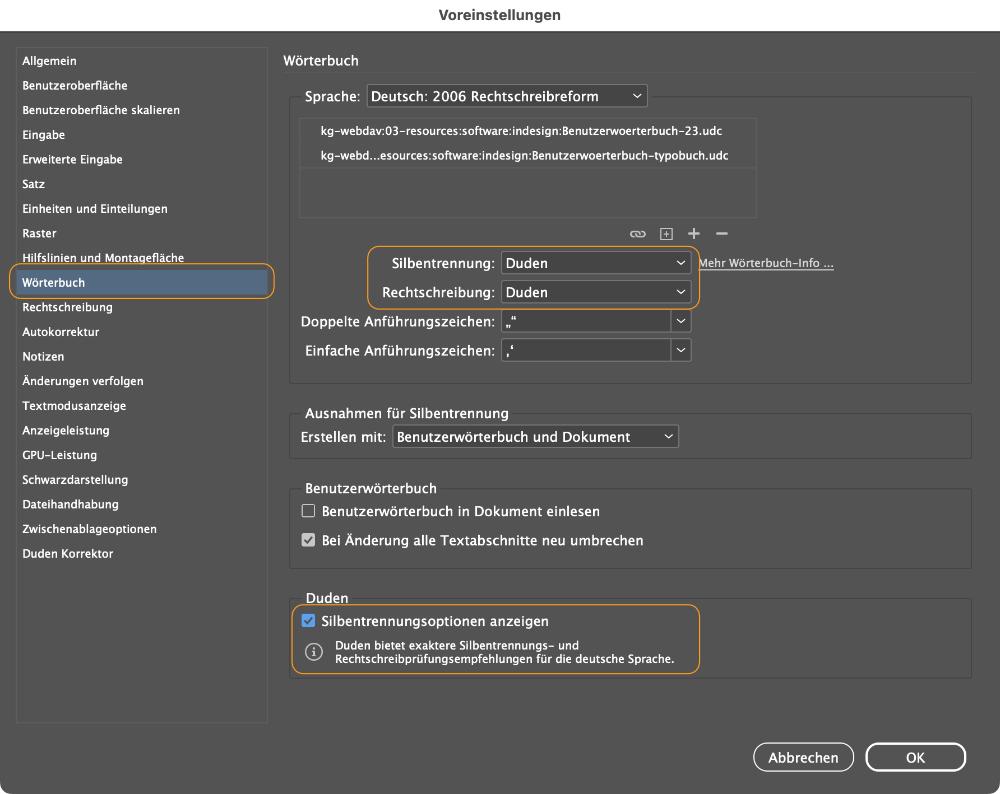Enable Benutzerwörterbuch in Dokument einlesen checkbox
1000x794 pixels.
(308, 511)
